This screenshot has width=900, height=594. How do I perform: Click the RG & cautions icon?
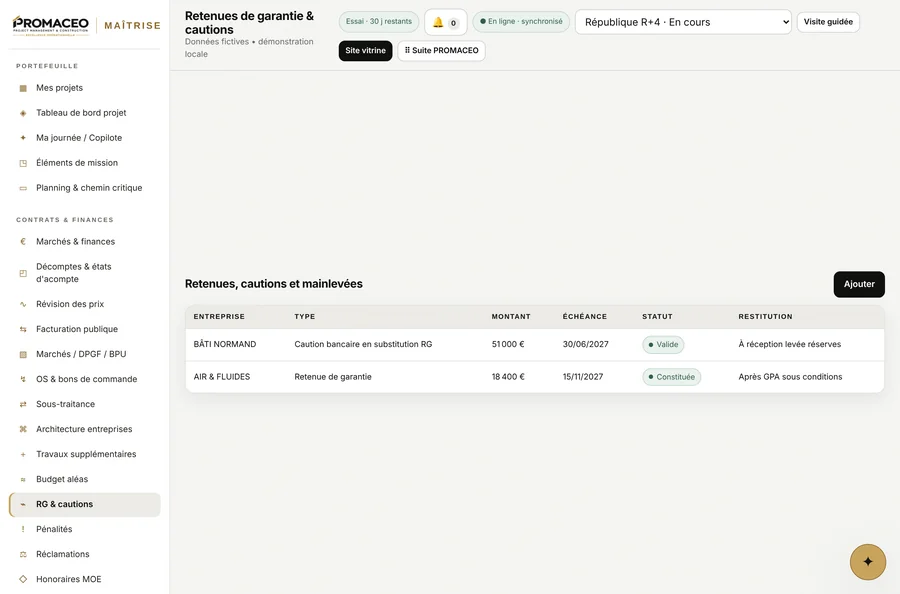pos(23,504)
